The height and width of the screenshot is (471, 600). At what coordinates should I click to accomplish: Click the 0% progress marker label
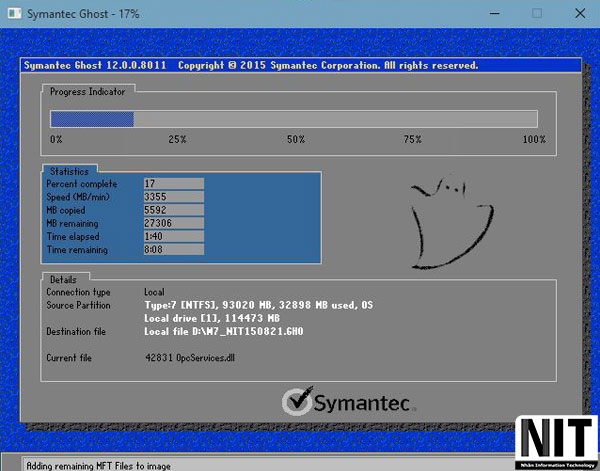pyautogui.click(x=56, y=140)
